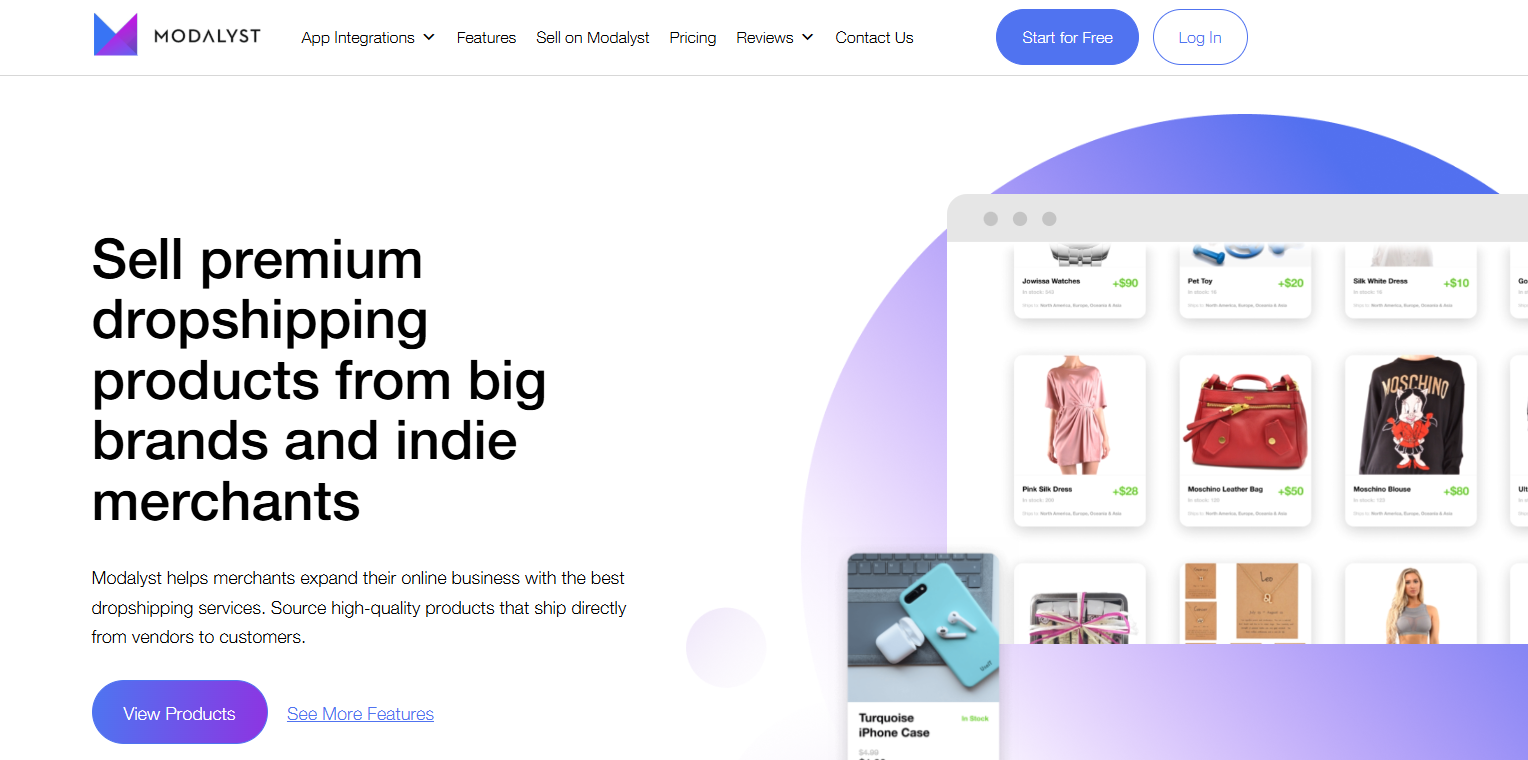The image size is (1528, 760).
Task: Open the Turquoise iPhone Case card image
Action: (923, 628)
